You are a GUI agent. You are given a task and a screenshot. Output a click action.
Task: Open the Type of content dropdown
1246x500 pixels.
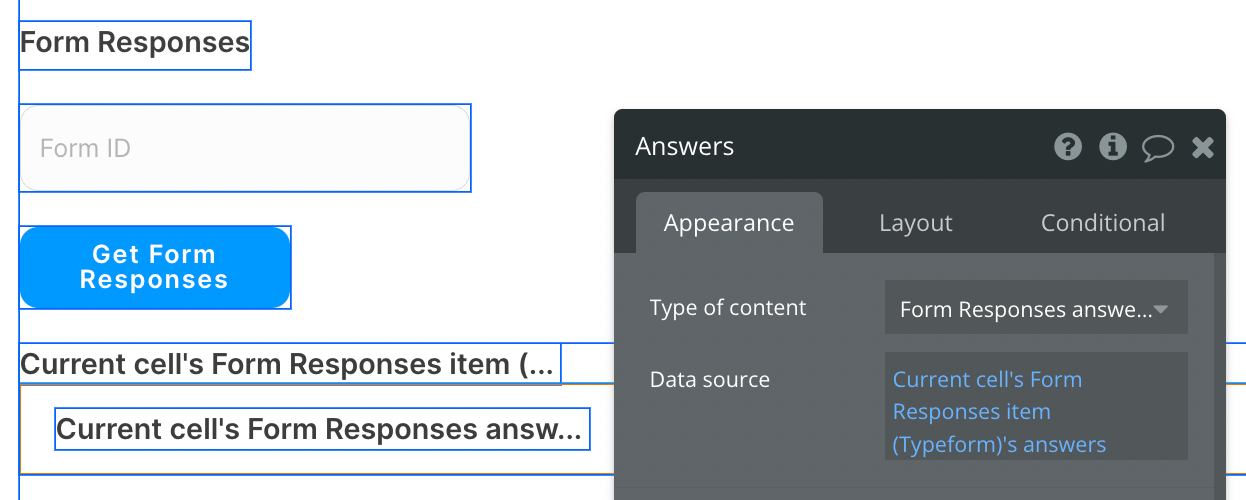point(1036,309)
